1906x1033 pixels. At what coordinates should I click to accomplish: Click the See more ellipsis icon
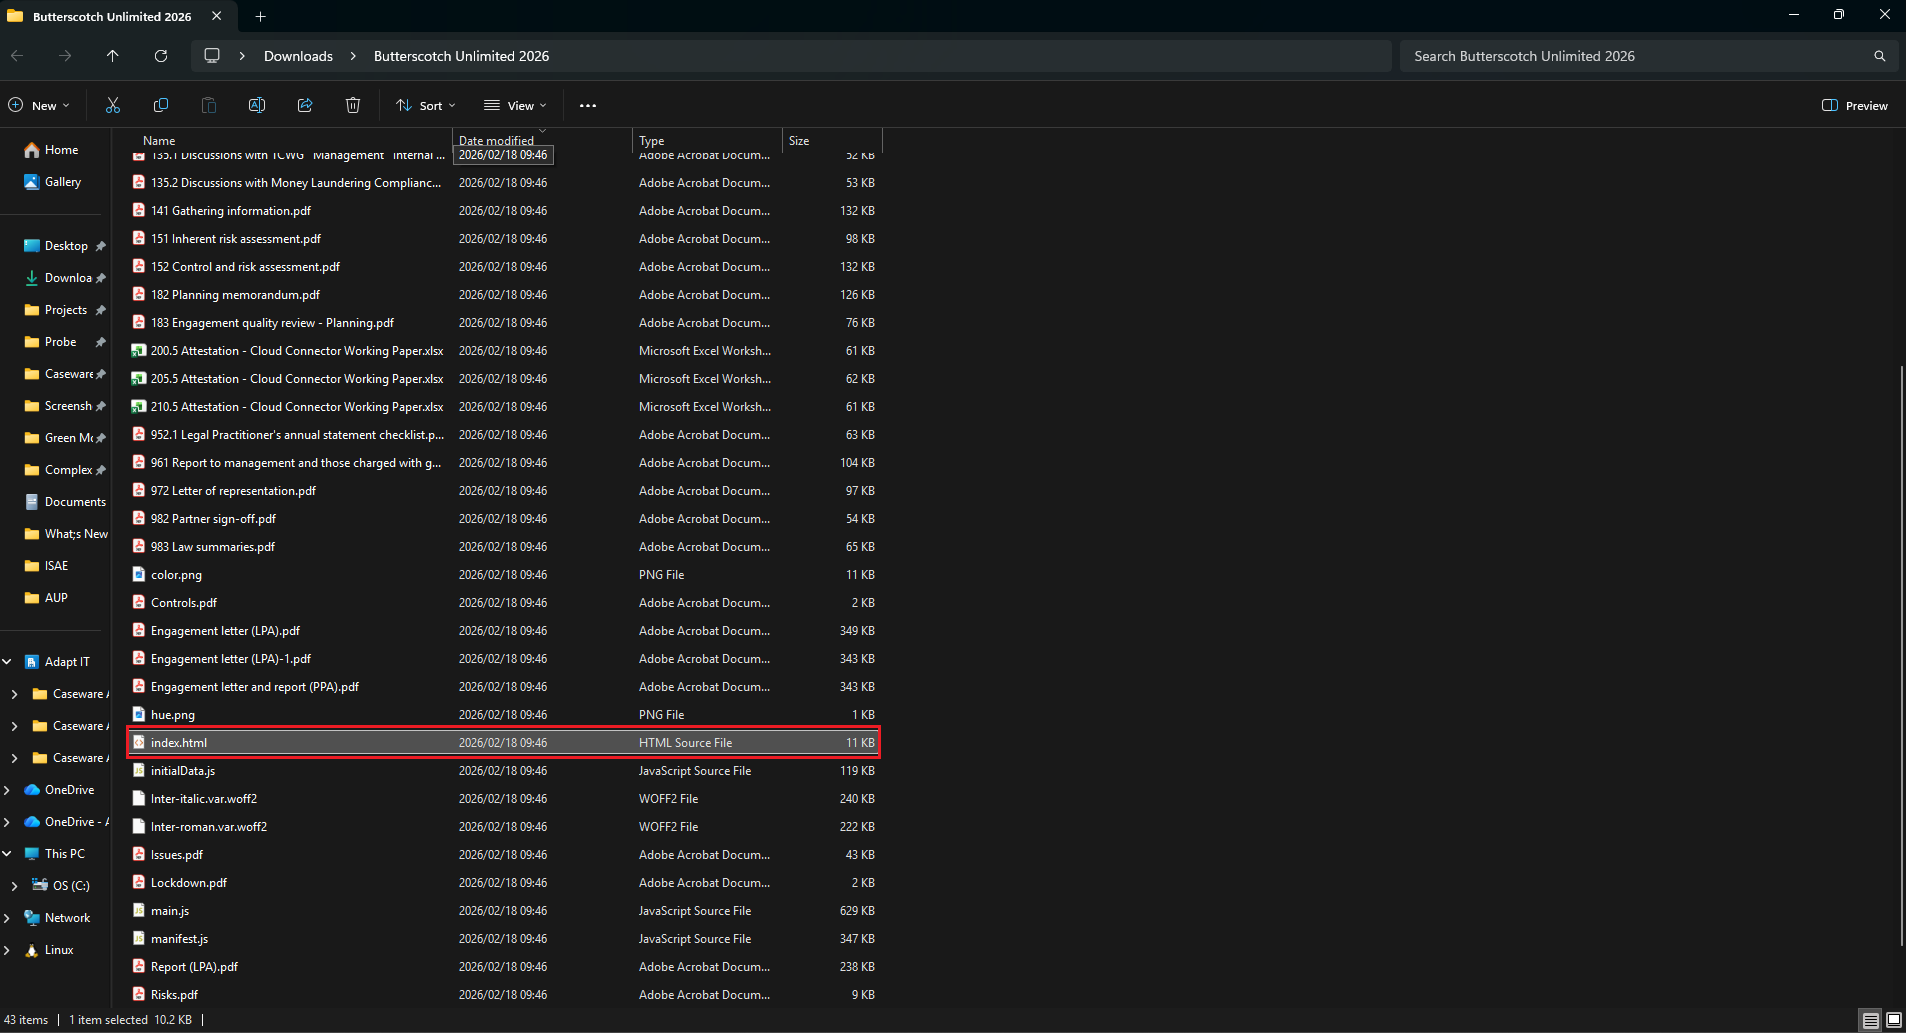click(588, 105)
